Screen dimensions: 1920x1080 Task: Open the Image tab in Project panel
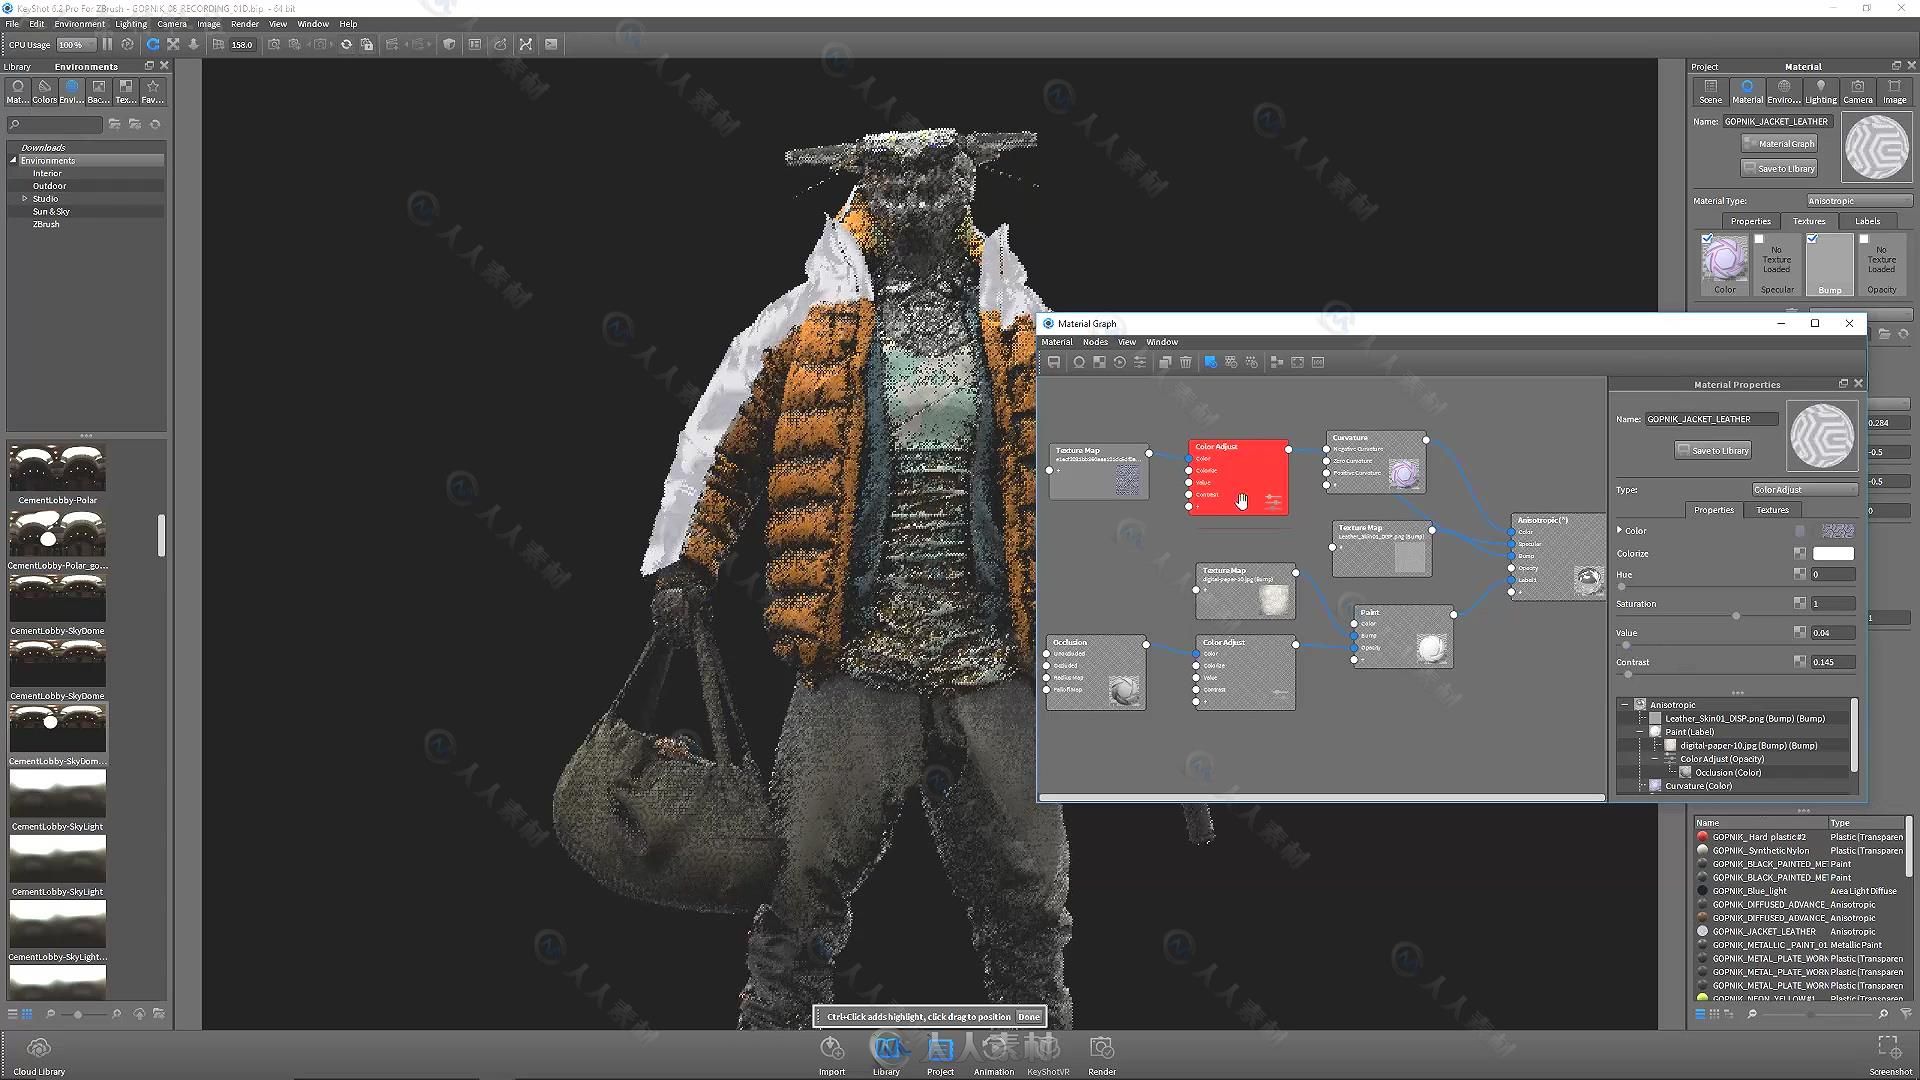(1894, 91)
